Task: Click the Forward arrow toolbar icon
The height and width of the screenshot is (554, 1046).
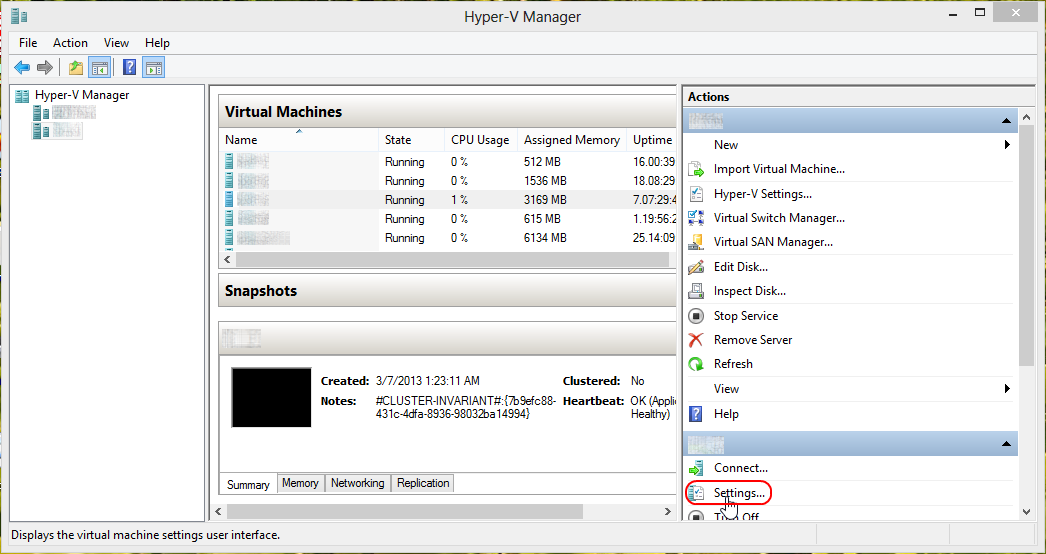Action: point(45,67)
